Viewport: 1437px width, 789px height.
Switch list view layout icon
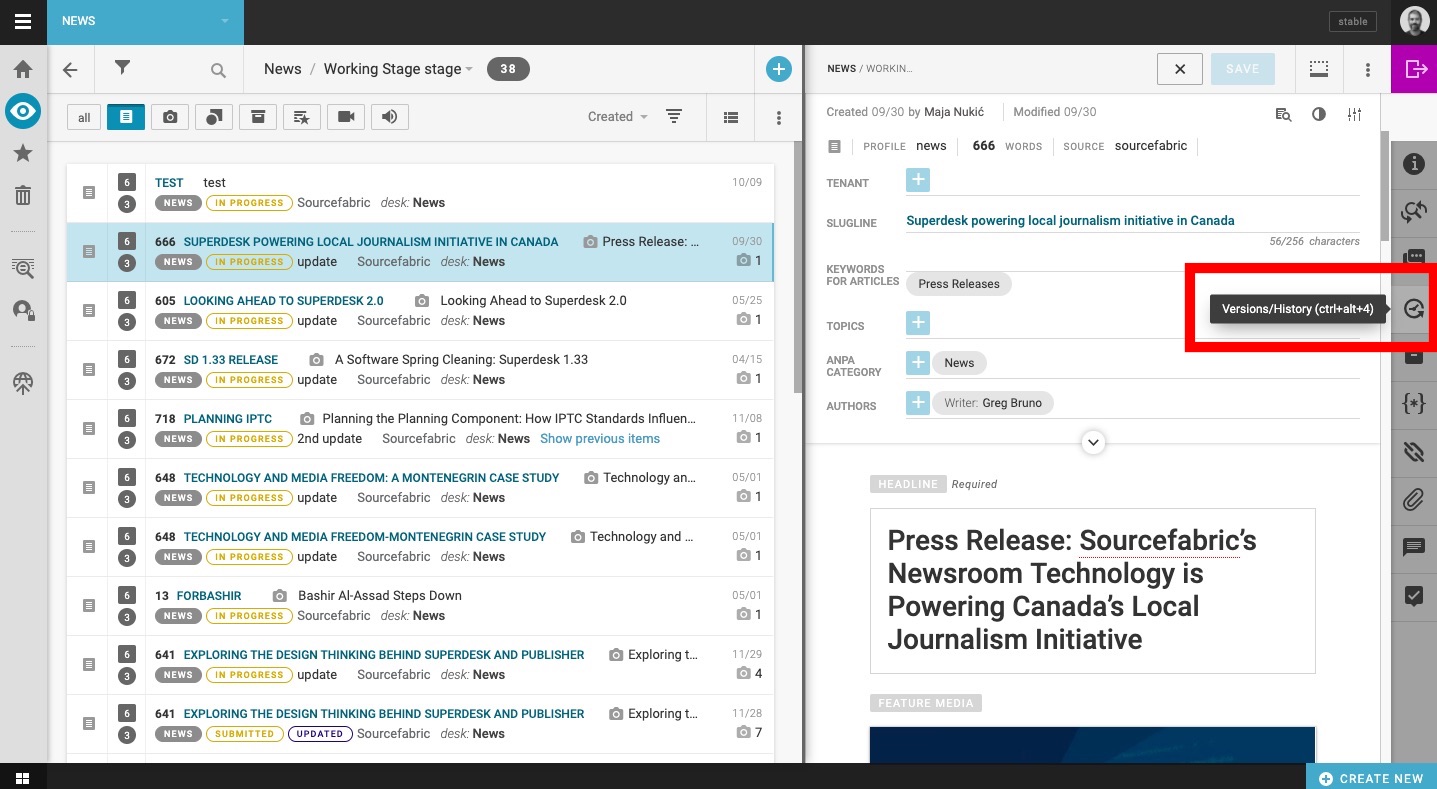click(x=731, y=117)
